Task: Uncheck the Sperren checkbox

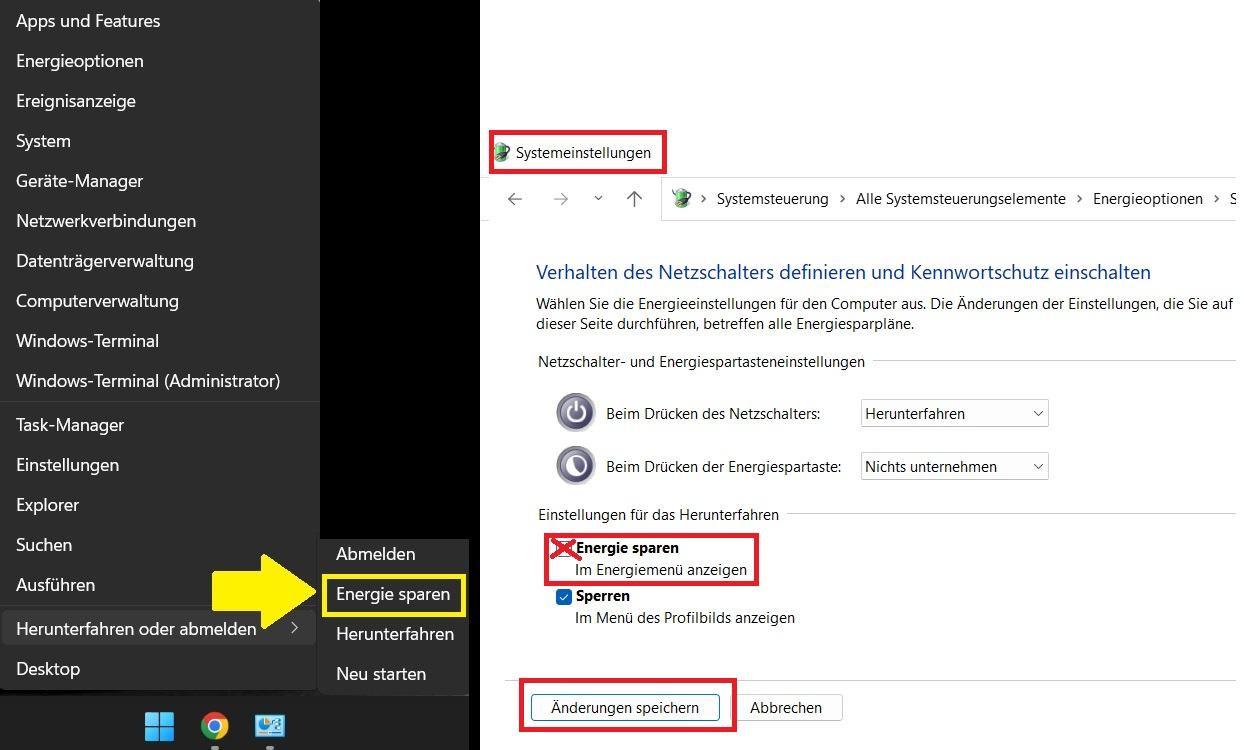Action: coord(564,597)
